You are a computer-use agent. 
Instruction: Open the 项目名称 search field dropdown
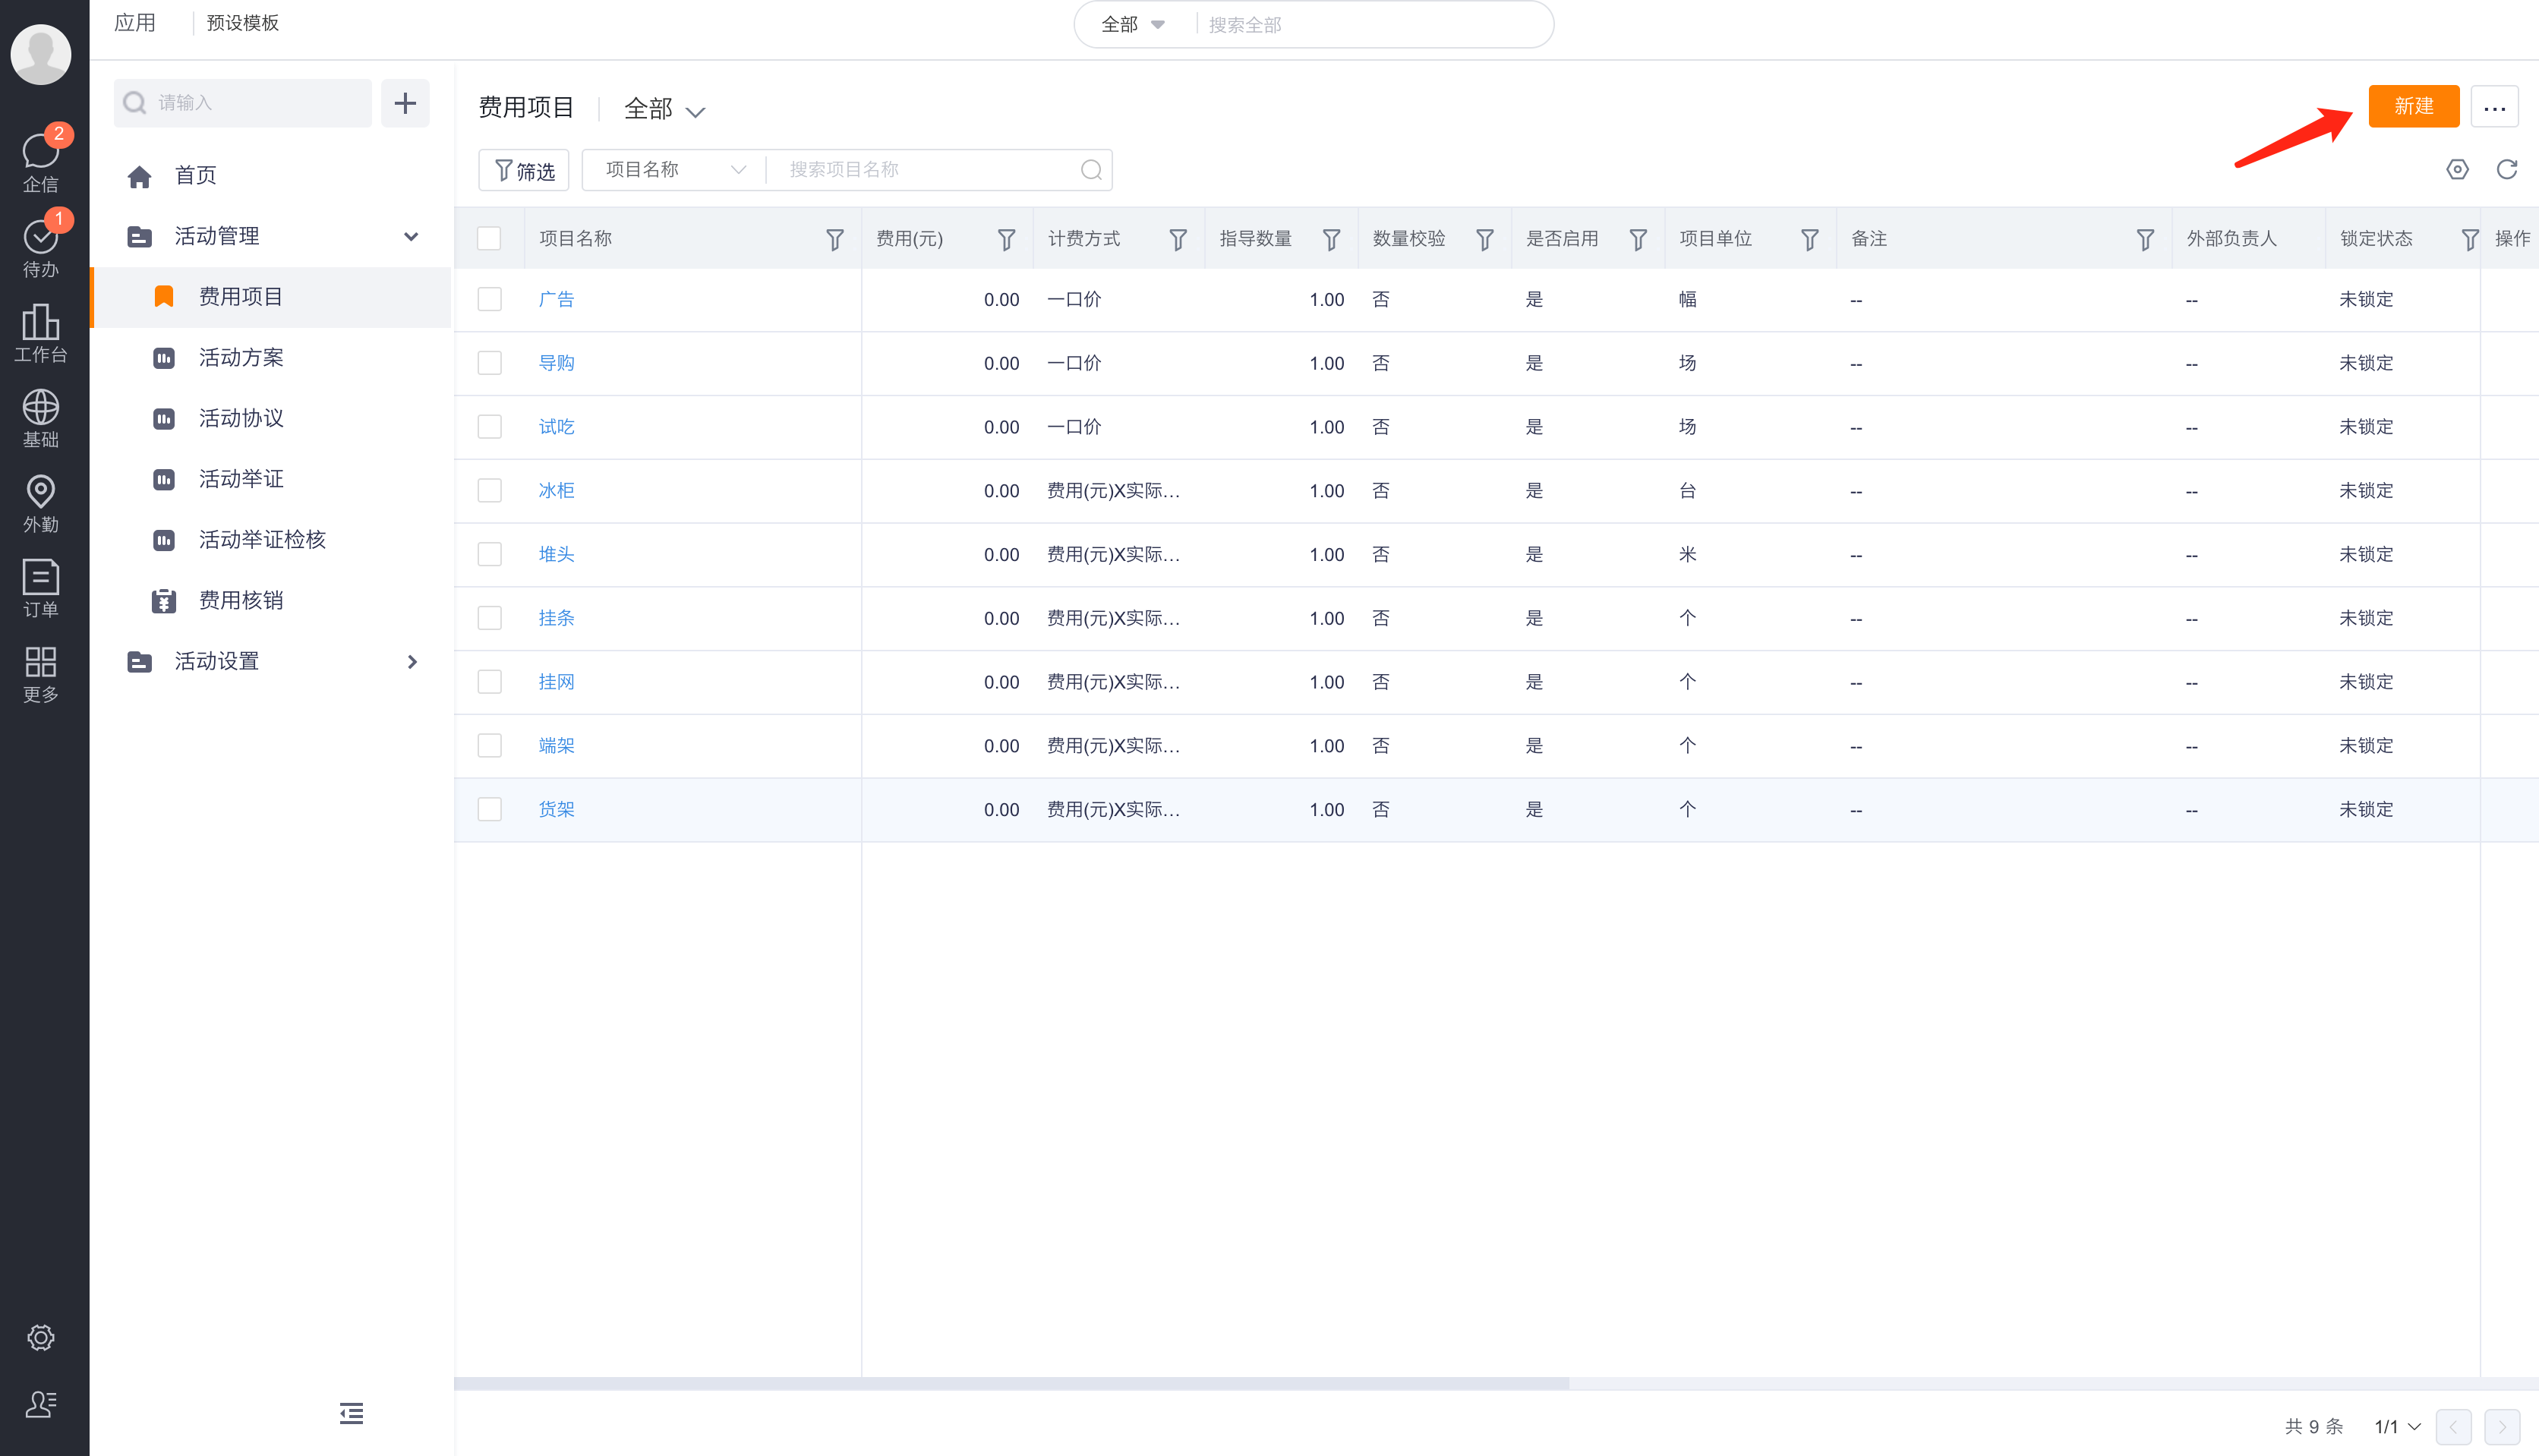click(x=675, y=170)
